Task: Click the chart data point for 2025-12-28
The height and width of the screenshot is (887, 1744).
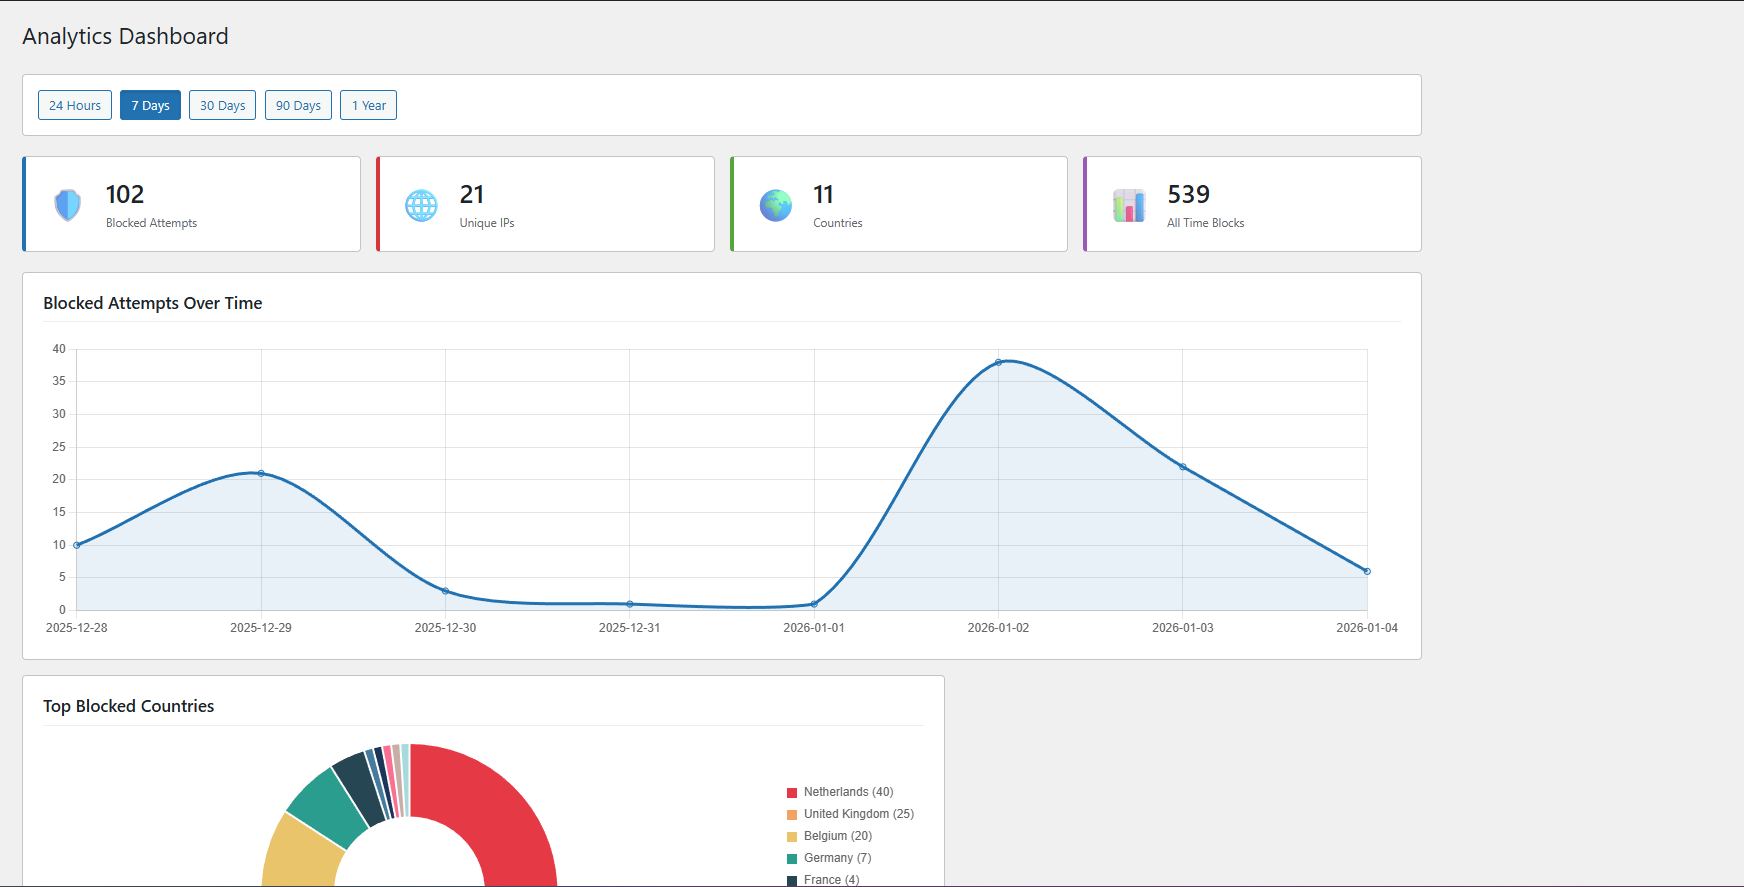Action: 77,545
